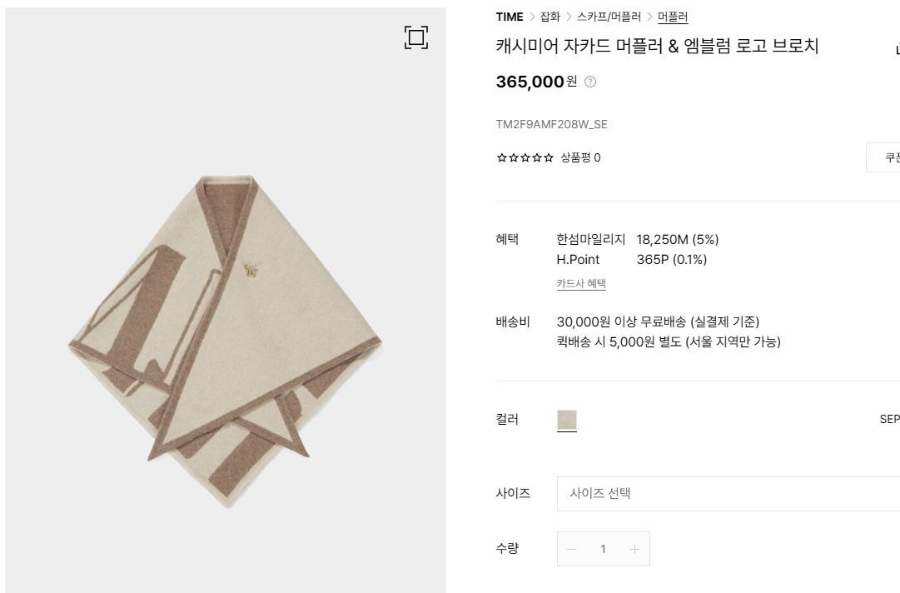Click the product title text
Viewport: 900px width, 593px height.
(x=657, y=46)
